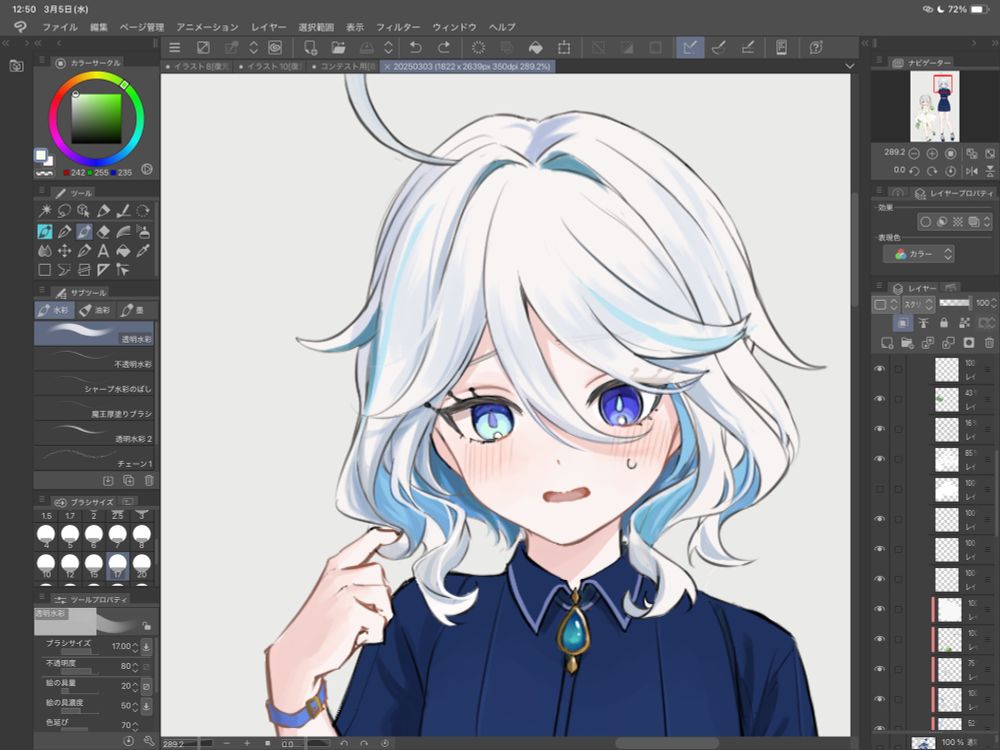Open the Clip Studio help icon

(815, 48)
